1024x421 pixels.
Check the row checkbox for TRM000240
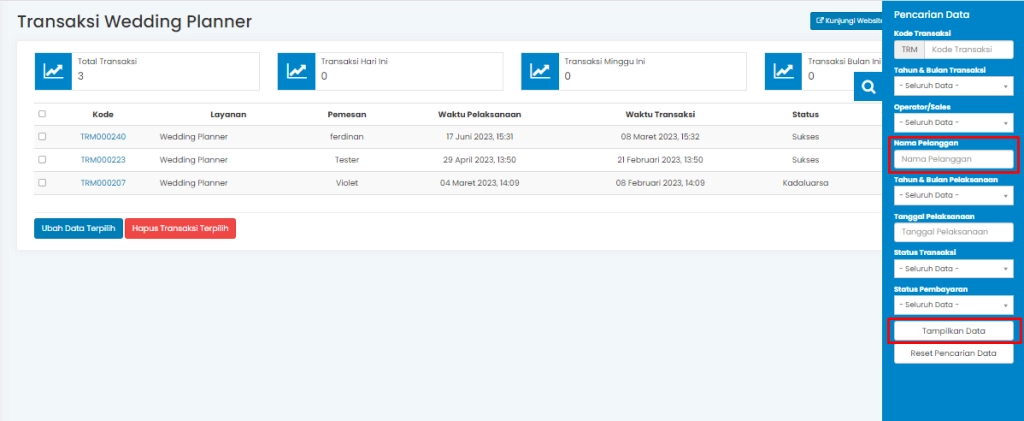click(42, 137)
